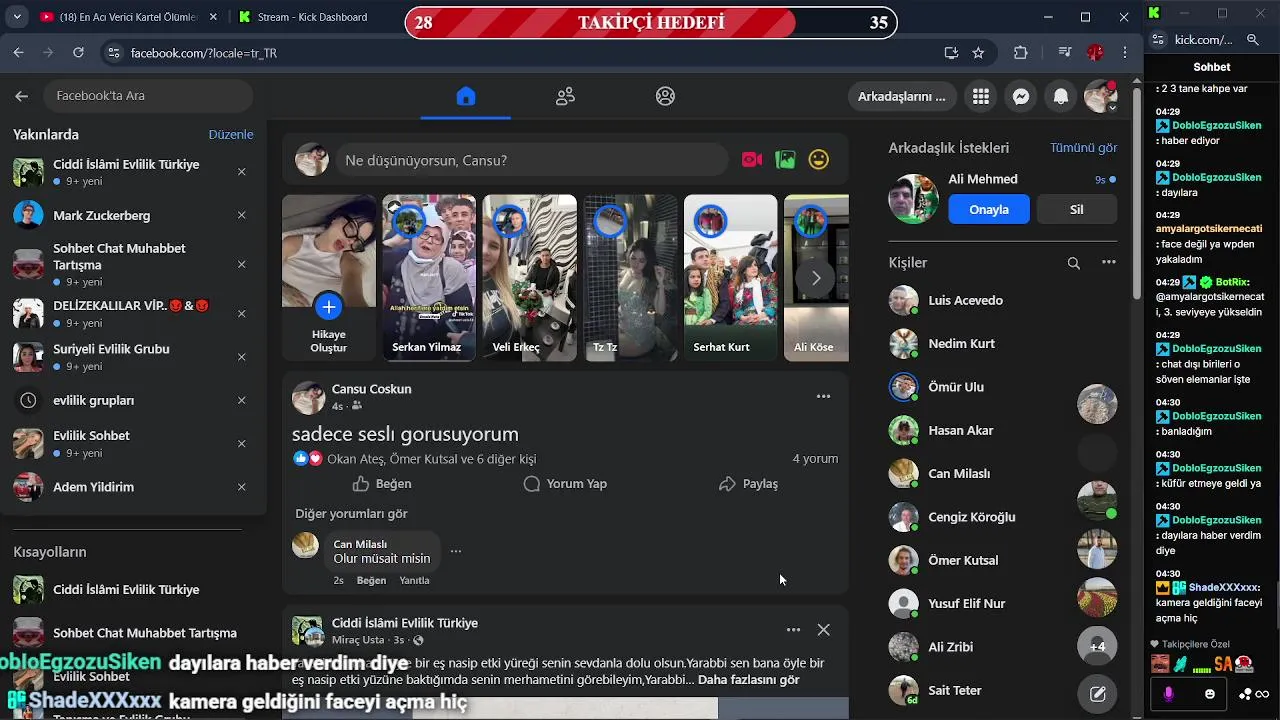
Task: Compose a new message pencil icon
Action: click(1097, 693)
